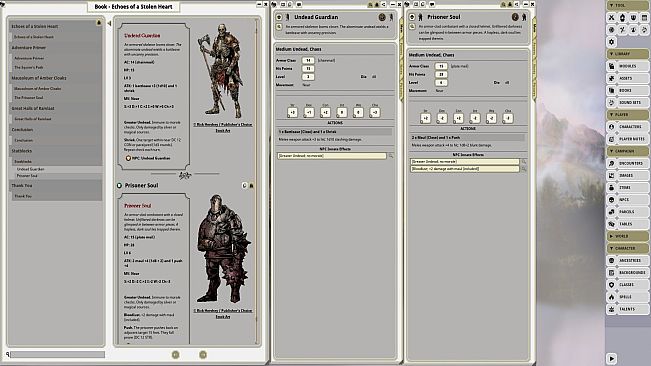Viewport: 651px width, 366px height.
Task: Open the Items list
Action: (x=627, y=188)
